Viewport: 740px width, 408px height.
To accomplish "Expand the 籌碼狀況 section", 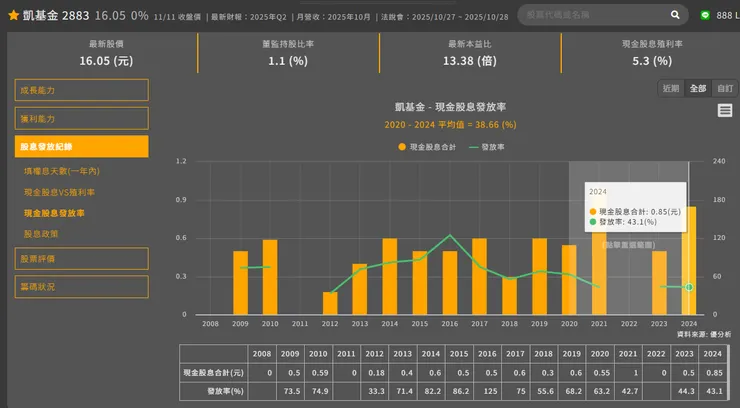I will point(82,287).
